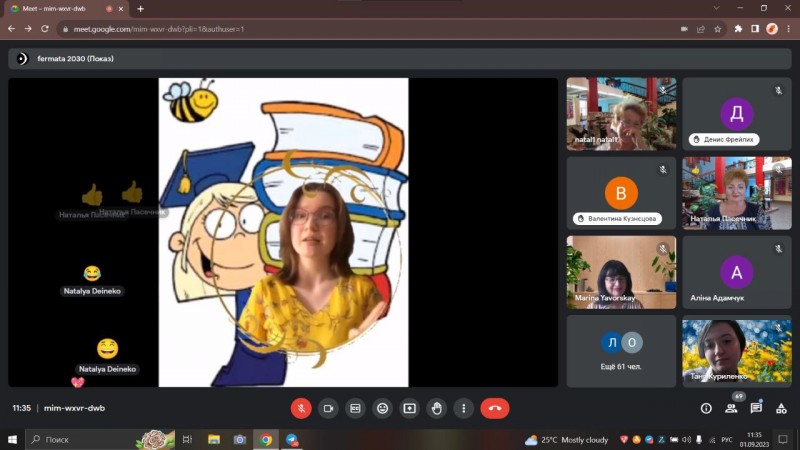This screenshot has width=800, height=450.
Task: Raise your hand in the meeting
Action: click(x=436, y=408)
